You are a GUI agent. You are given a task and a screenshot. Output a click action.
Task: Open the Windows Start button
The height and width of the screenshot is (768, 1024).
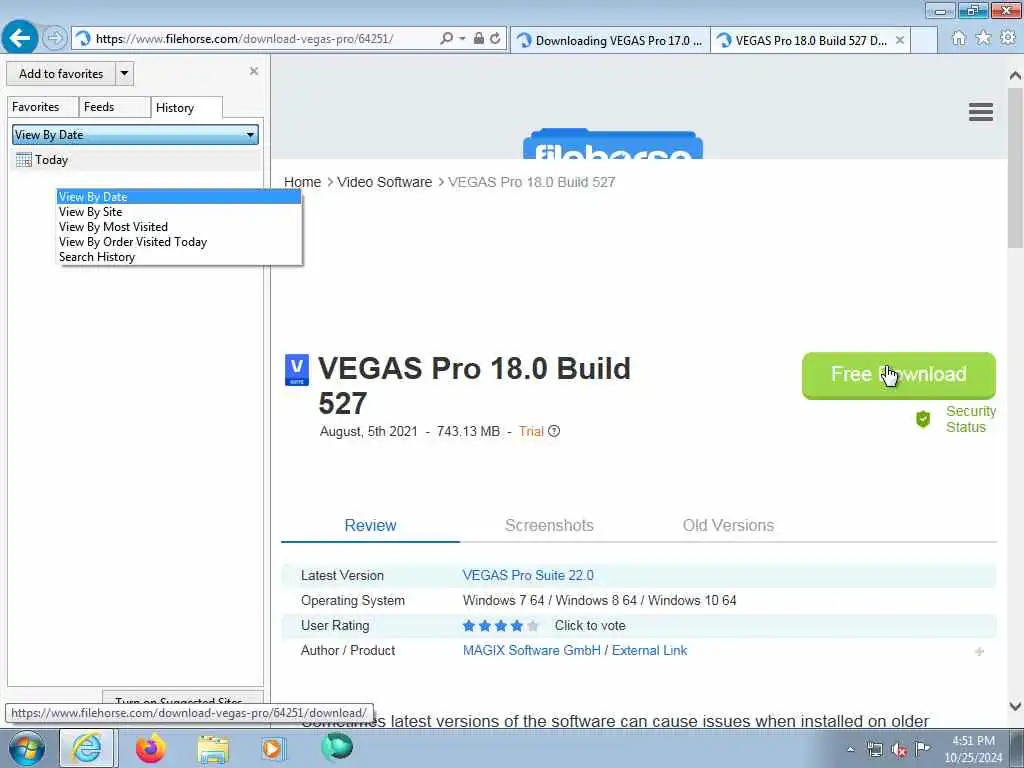pos(26,748)
